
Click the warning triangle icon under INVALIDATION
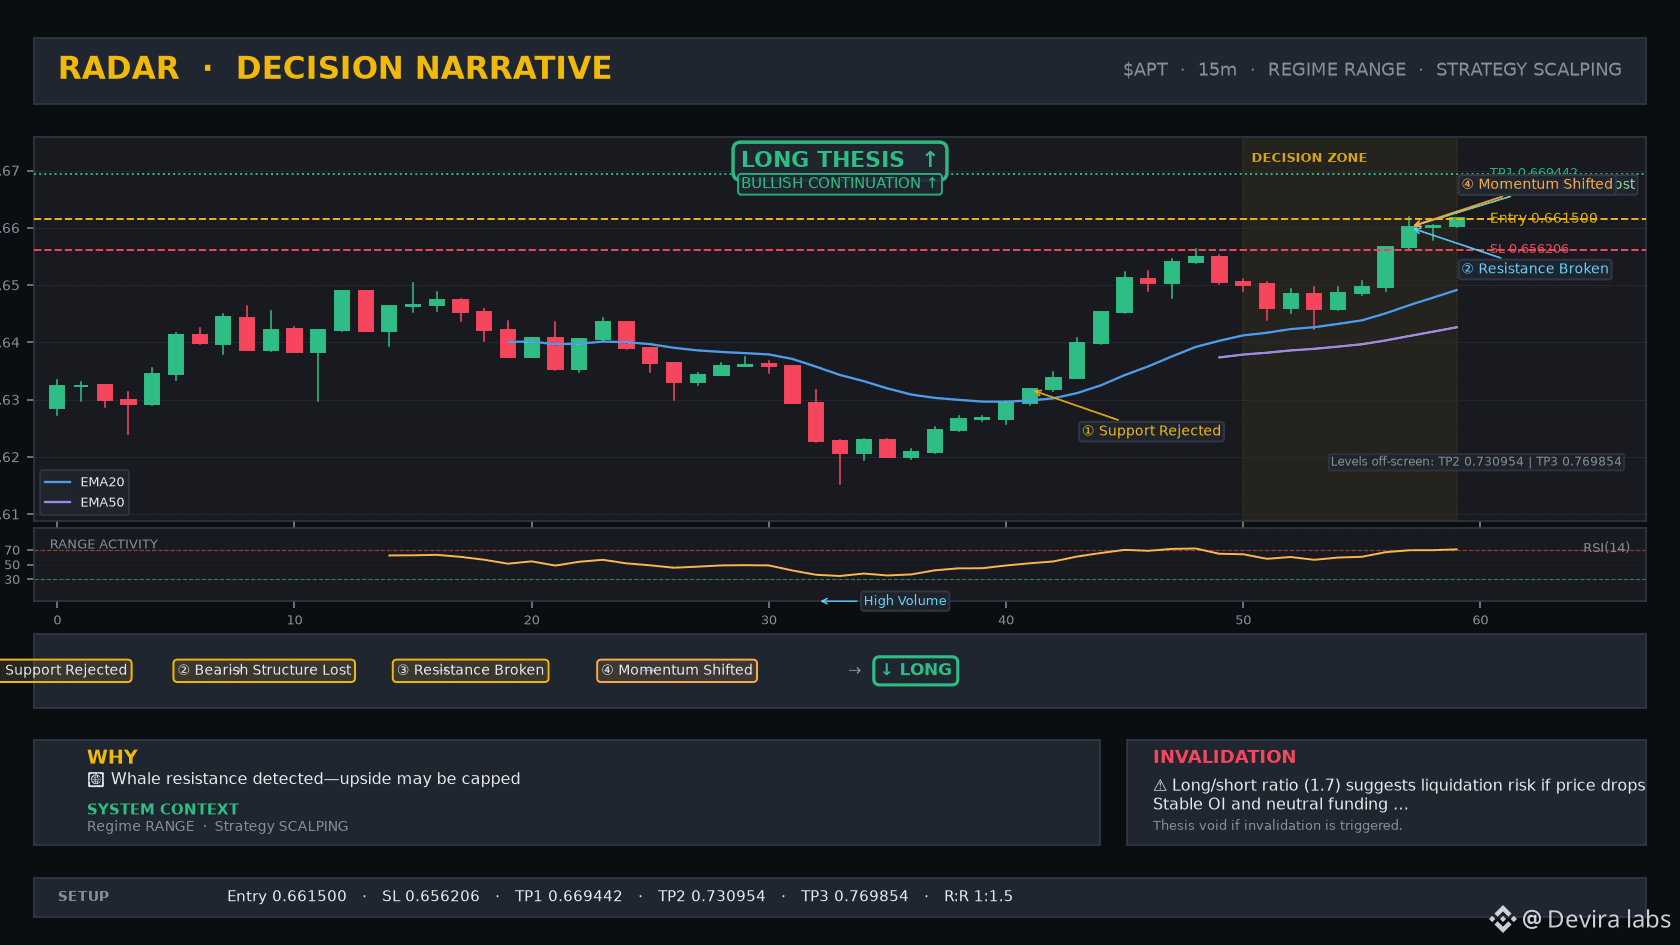click(1160, 786)
